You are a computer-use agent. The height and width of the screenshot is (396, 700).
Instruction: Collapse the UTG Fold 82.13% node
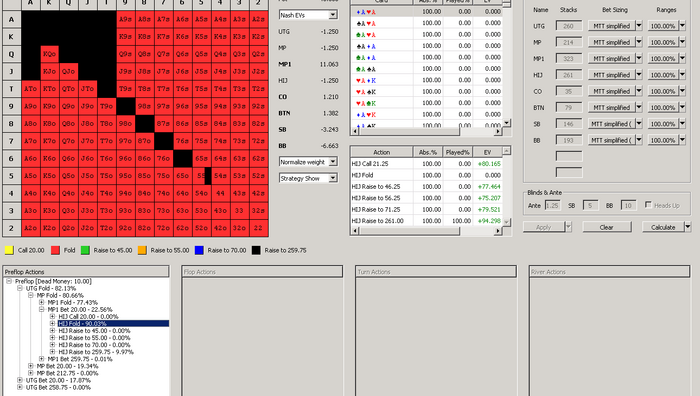(x=20, y=288)
